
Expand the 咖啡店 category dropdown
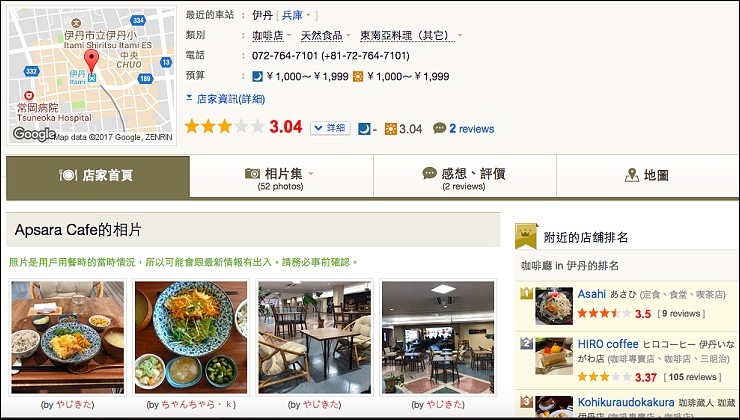pos(271,35)
